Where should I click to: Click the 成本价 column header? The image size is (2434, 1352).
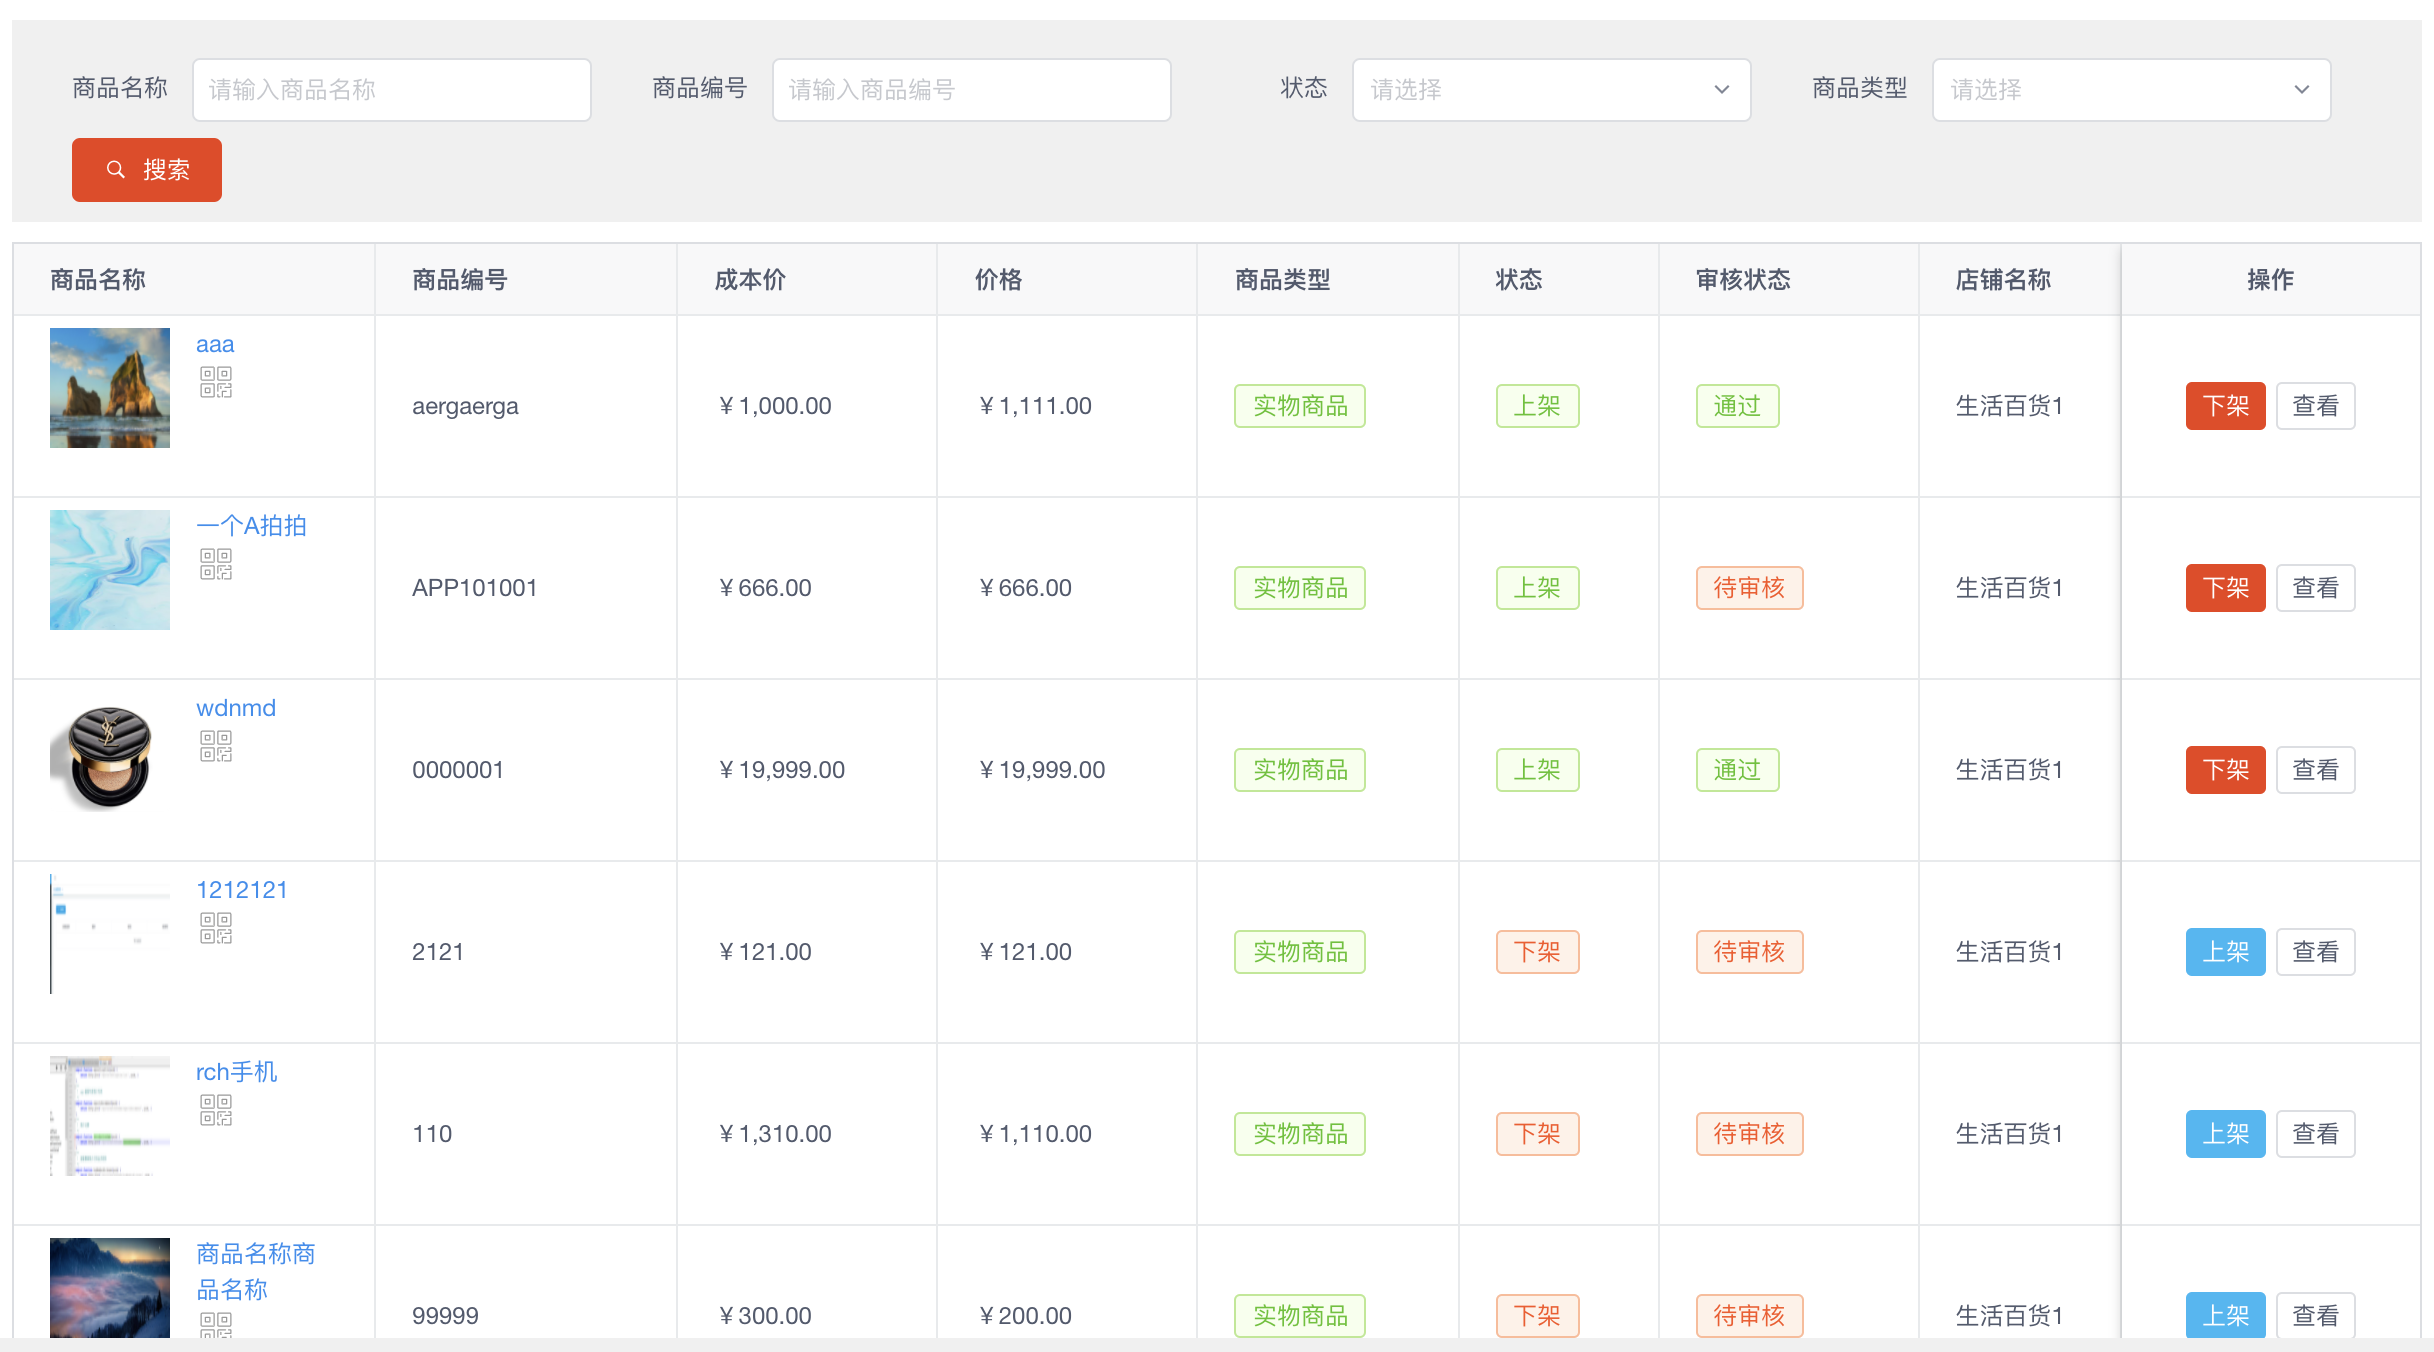click(750, 280)
